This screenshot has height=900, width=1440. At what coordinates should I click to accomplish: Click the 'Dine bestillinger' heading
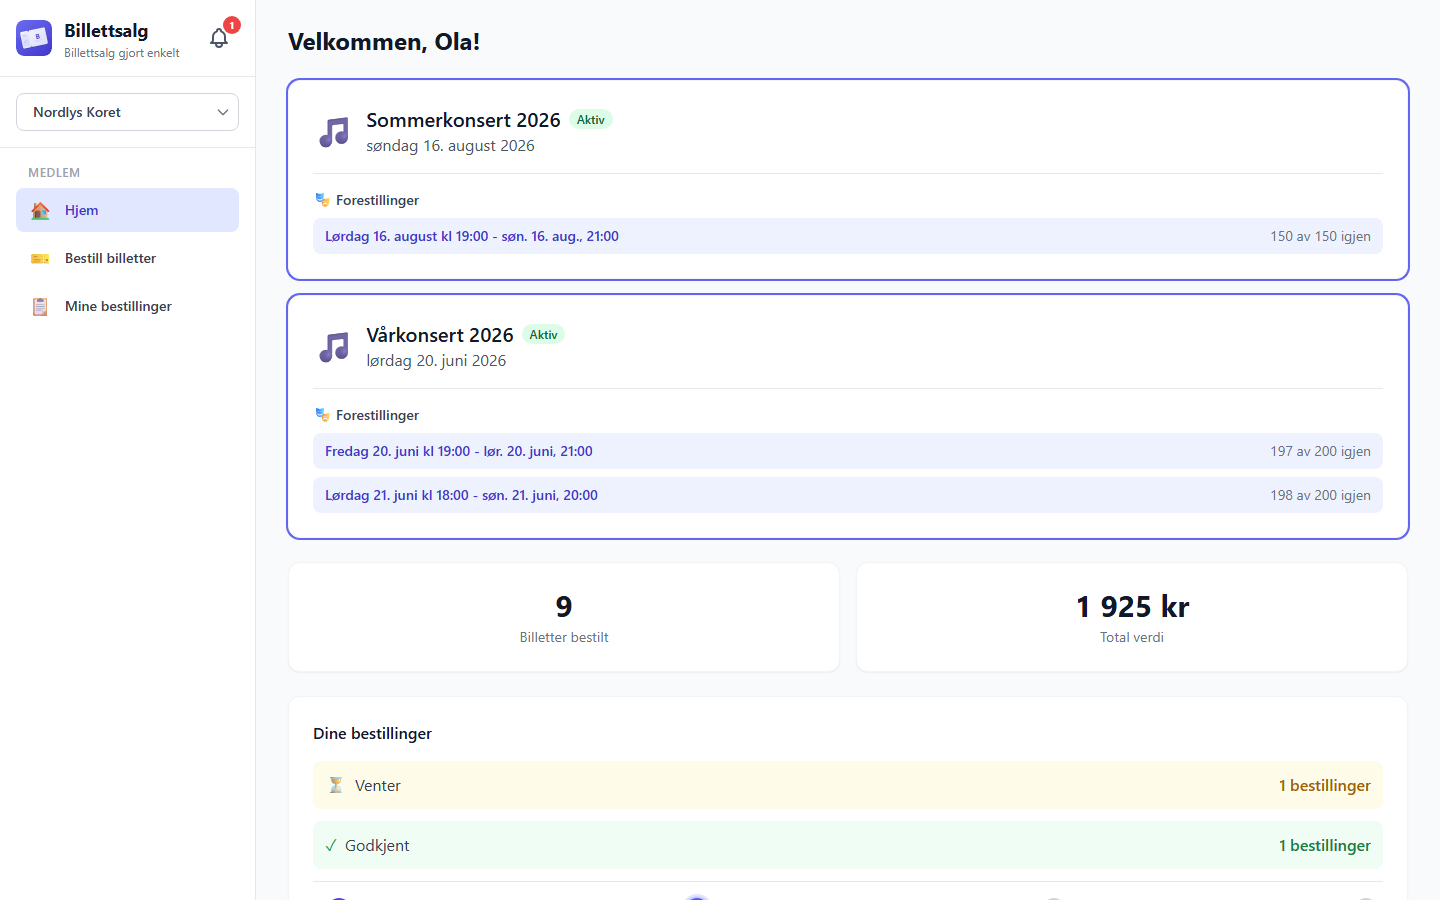point(372,733)
